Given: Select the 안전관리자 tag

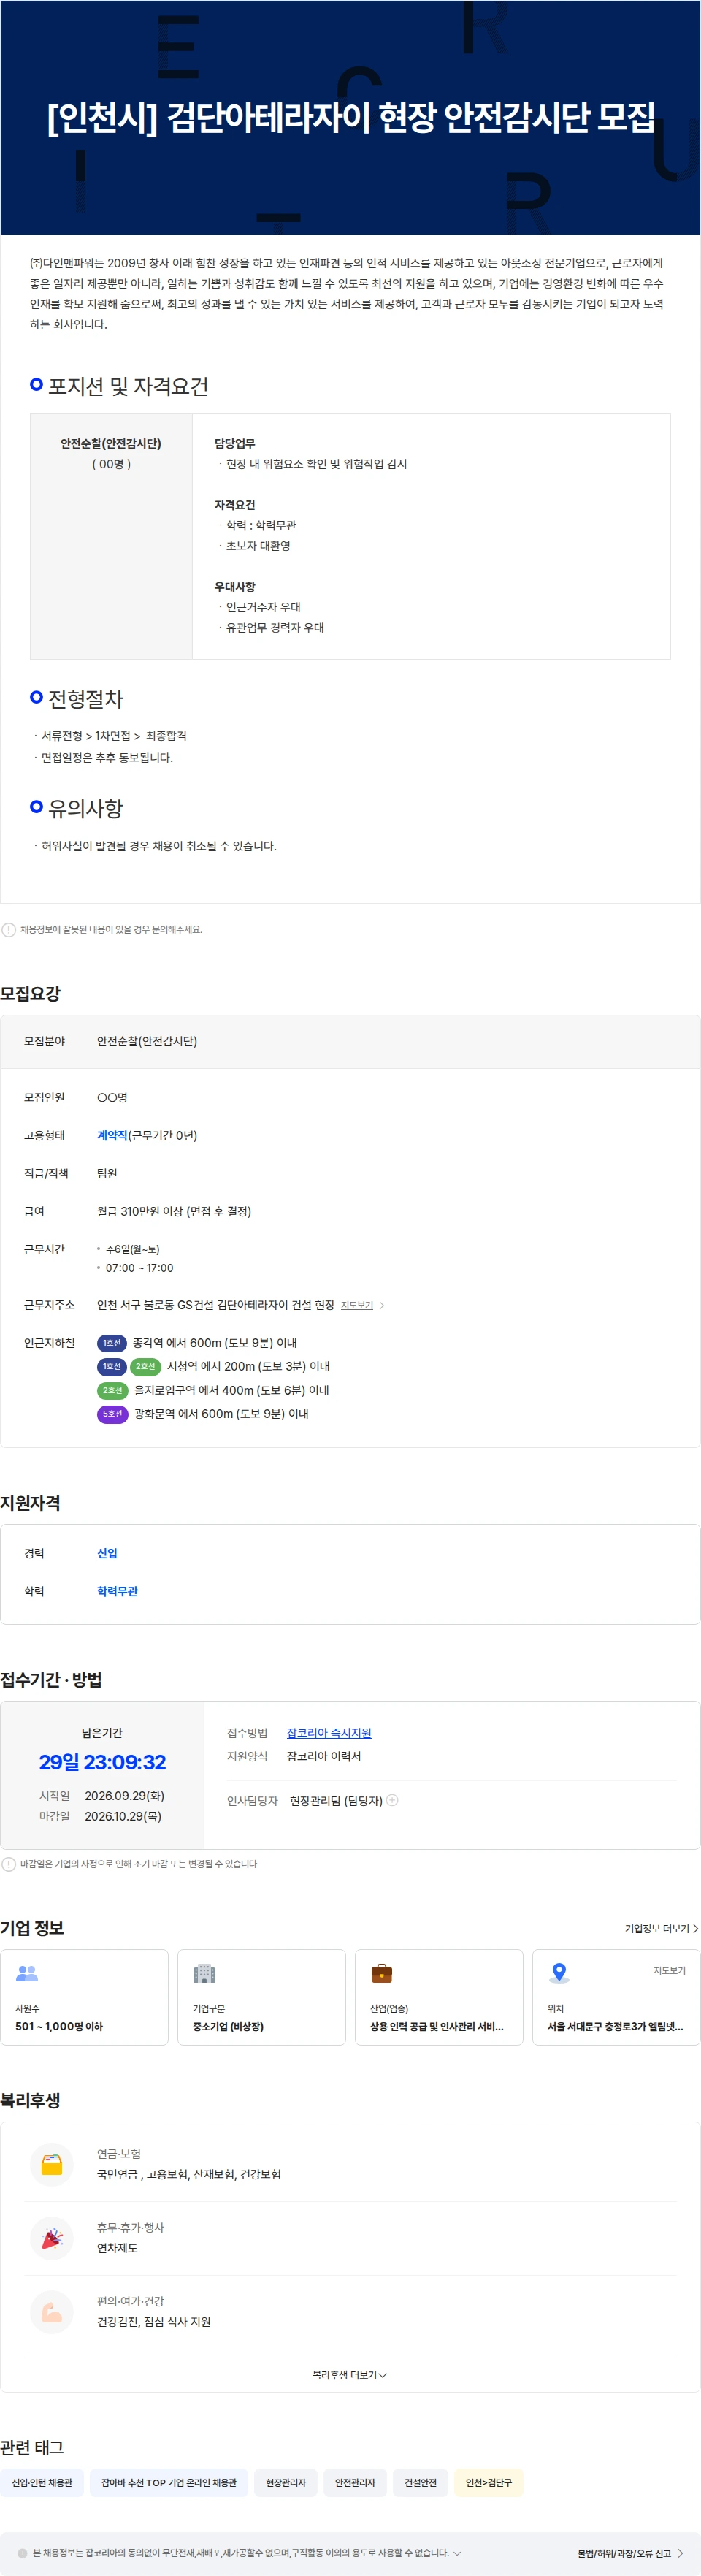Looking at the screenshot, I should (x=355, y=2482).
